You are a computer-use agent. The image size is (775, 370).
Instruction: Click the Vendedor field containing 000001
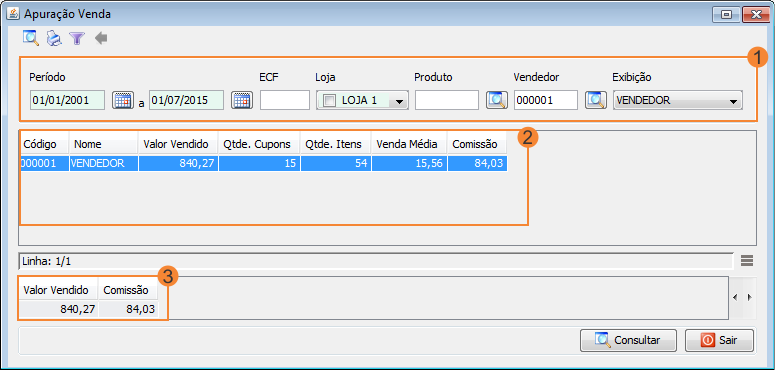[x=546, y=100]
